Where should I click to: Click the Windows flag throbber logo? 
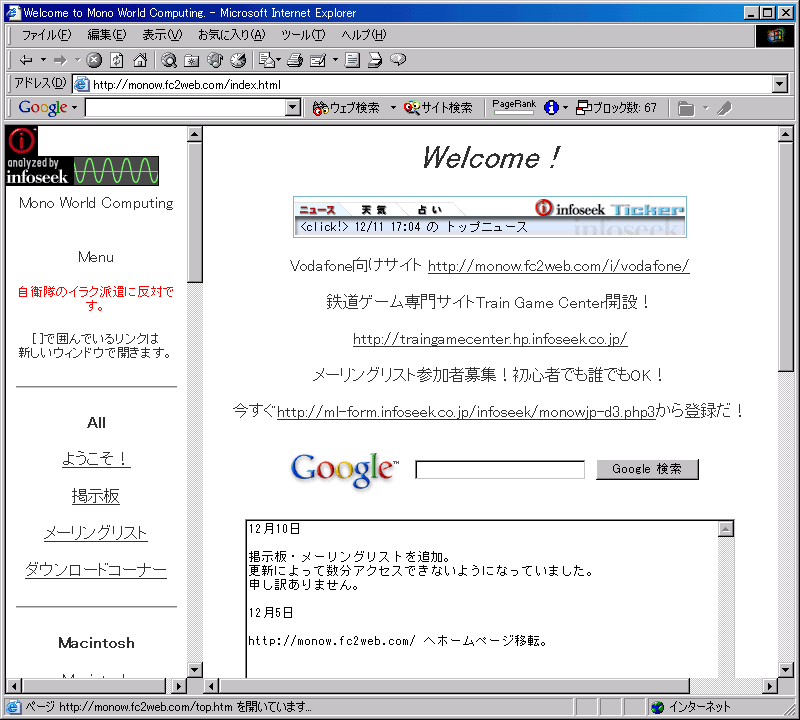coord(774,35)
